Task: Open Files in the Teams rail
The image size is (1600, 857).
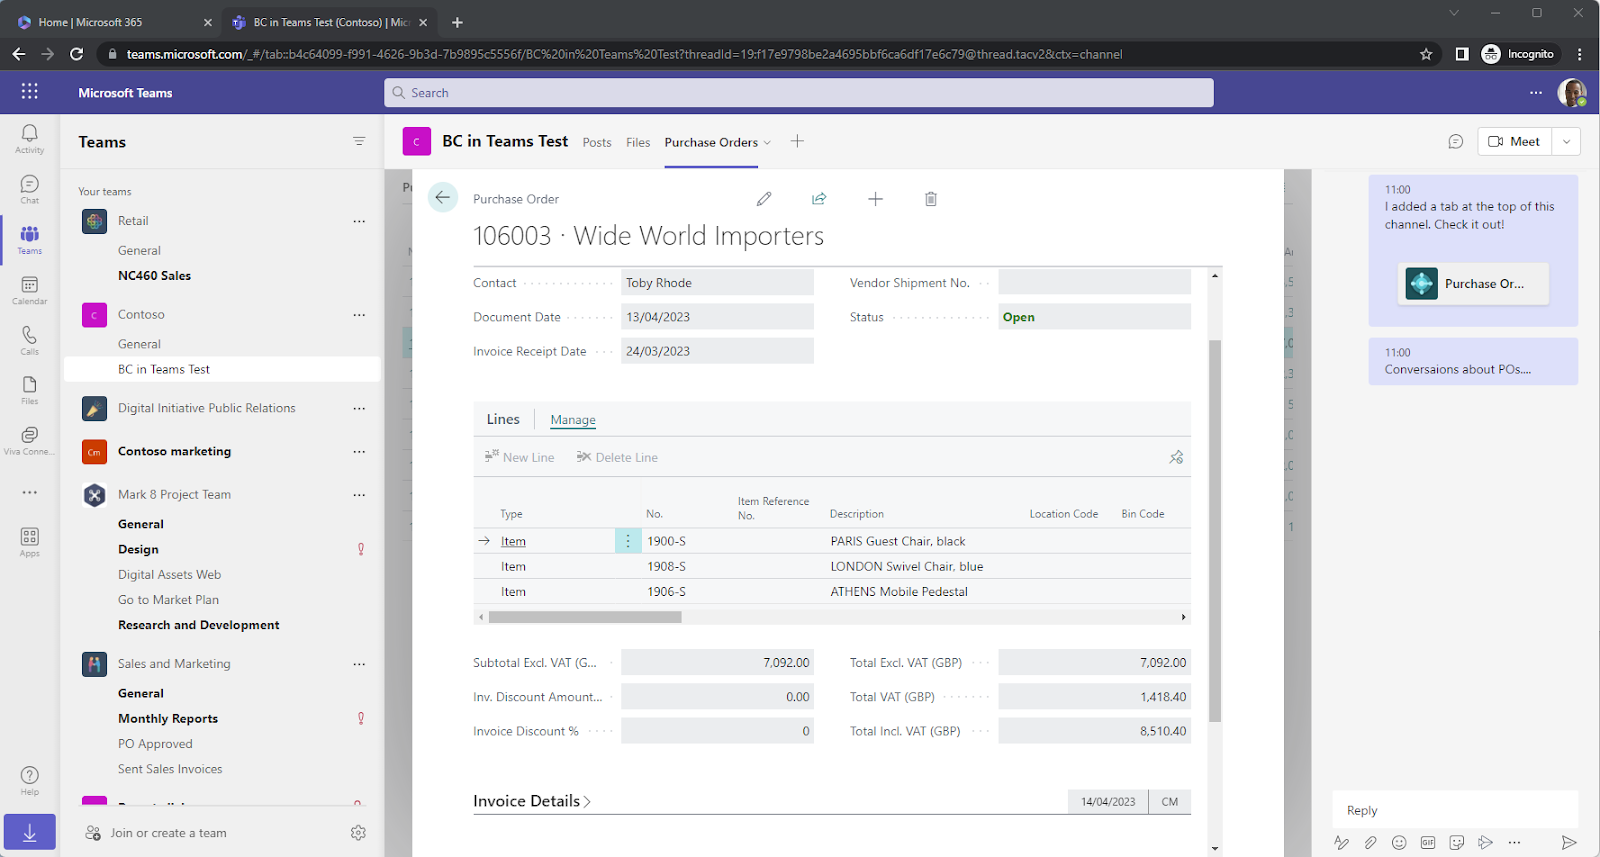Action: [x=29, y=390]
